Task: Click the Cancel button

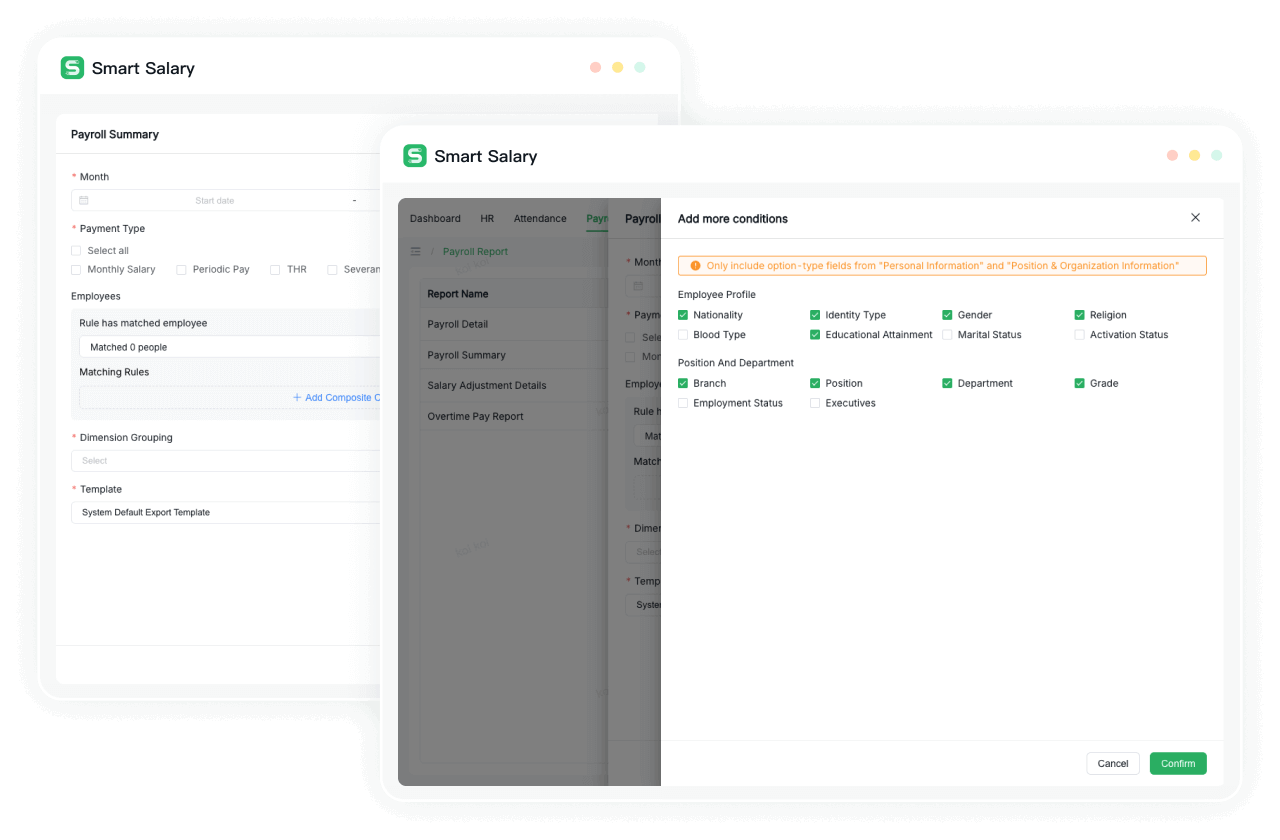Action: pos(1112,764)
